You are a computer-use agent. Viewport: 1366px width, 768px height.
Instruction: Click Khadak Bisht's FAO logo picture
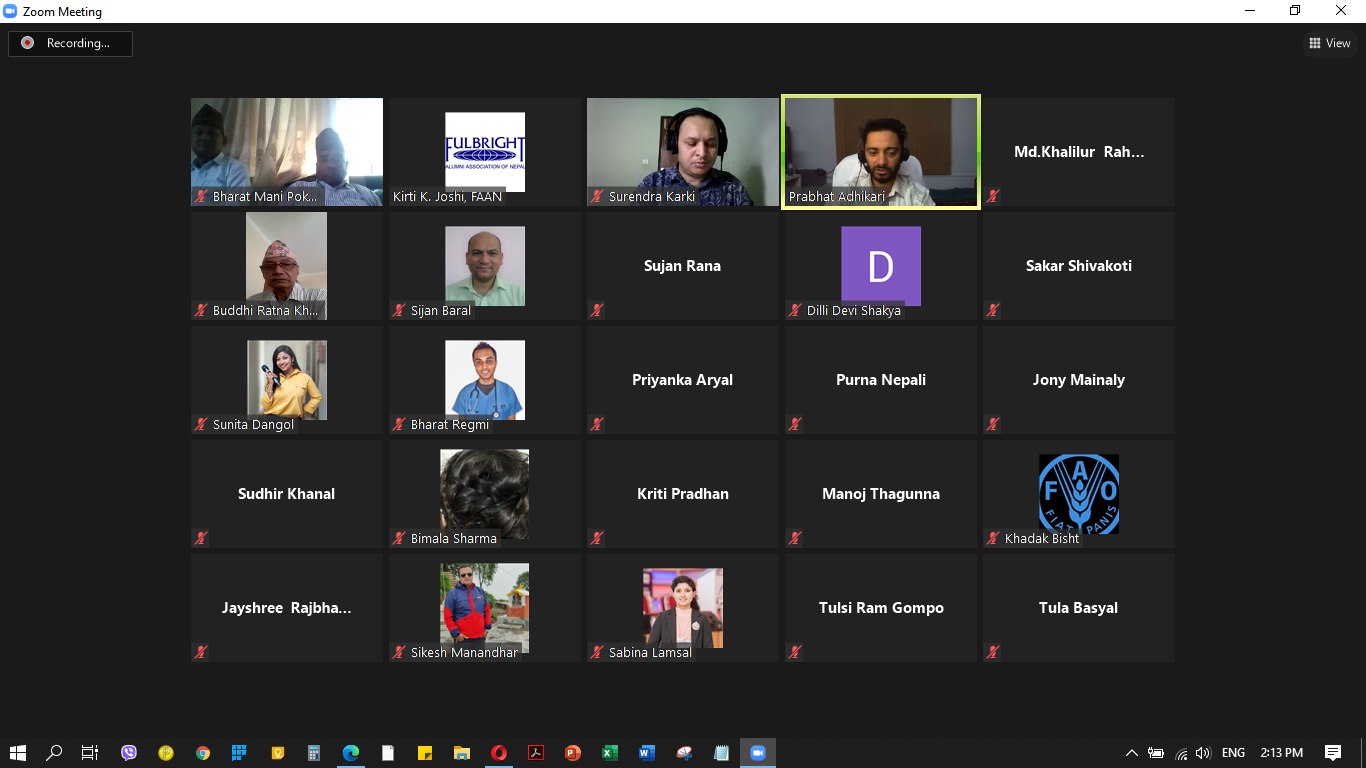coord(1078,492)
